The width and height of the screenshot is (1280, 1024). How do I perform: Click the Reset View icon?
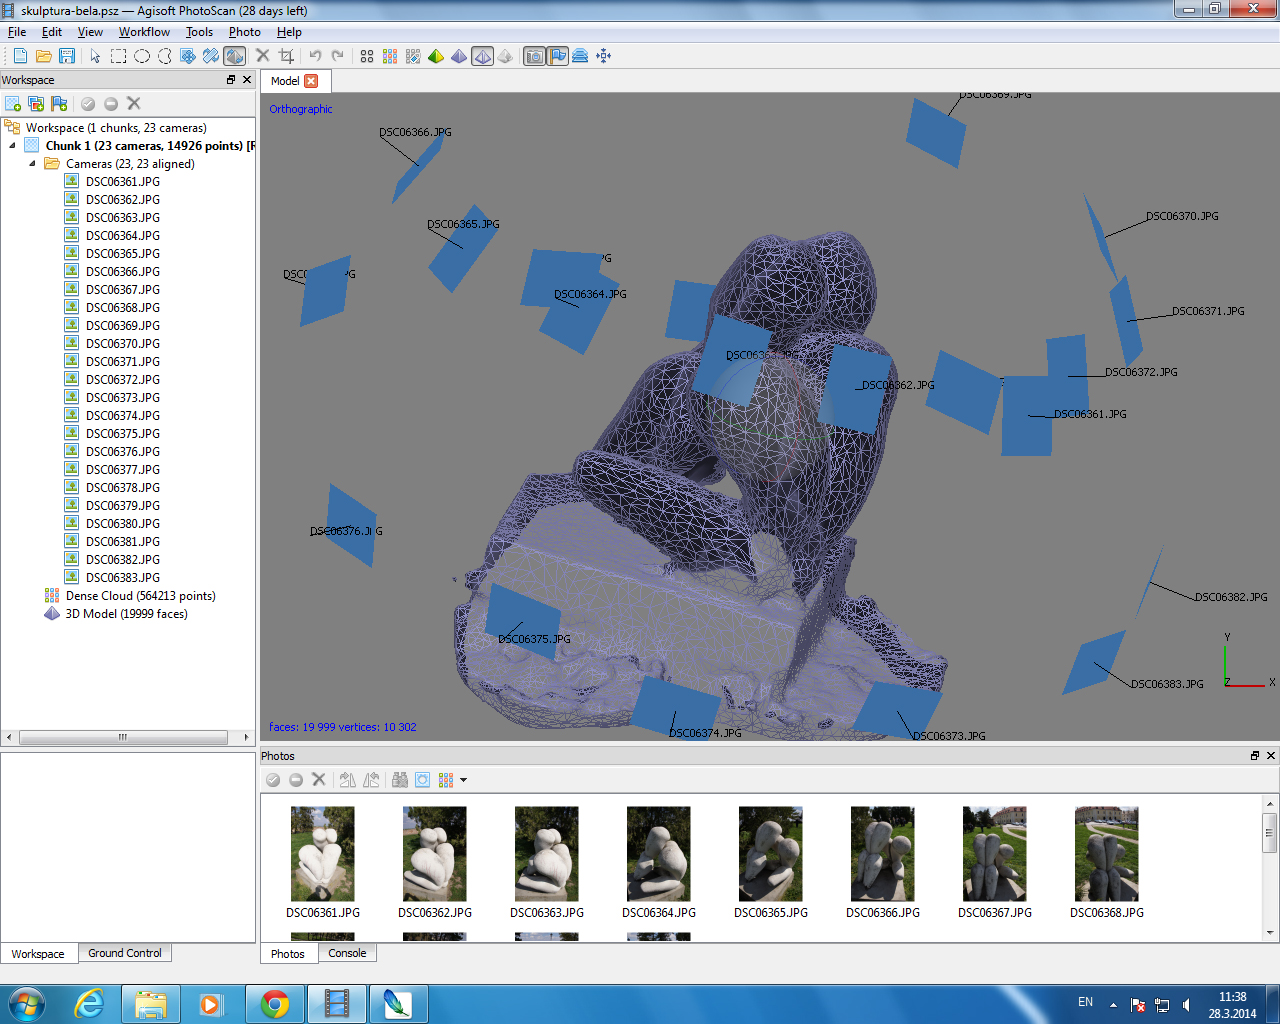click(604, 56)
